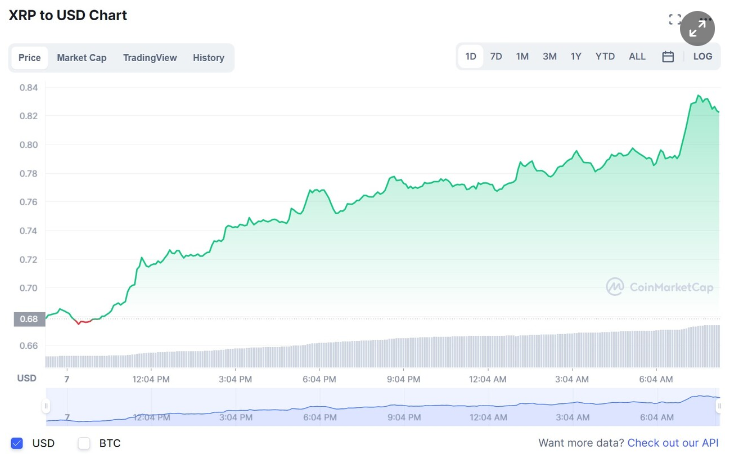Click the 9:04 PM time axis label
This screenshot has width=740, height=464.
pos(404,379)
